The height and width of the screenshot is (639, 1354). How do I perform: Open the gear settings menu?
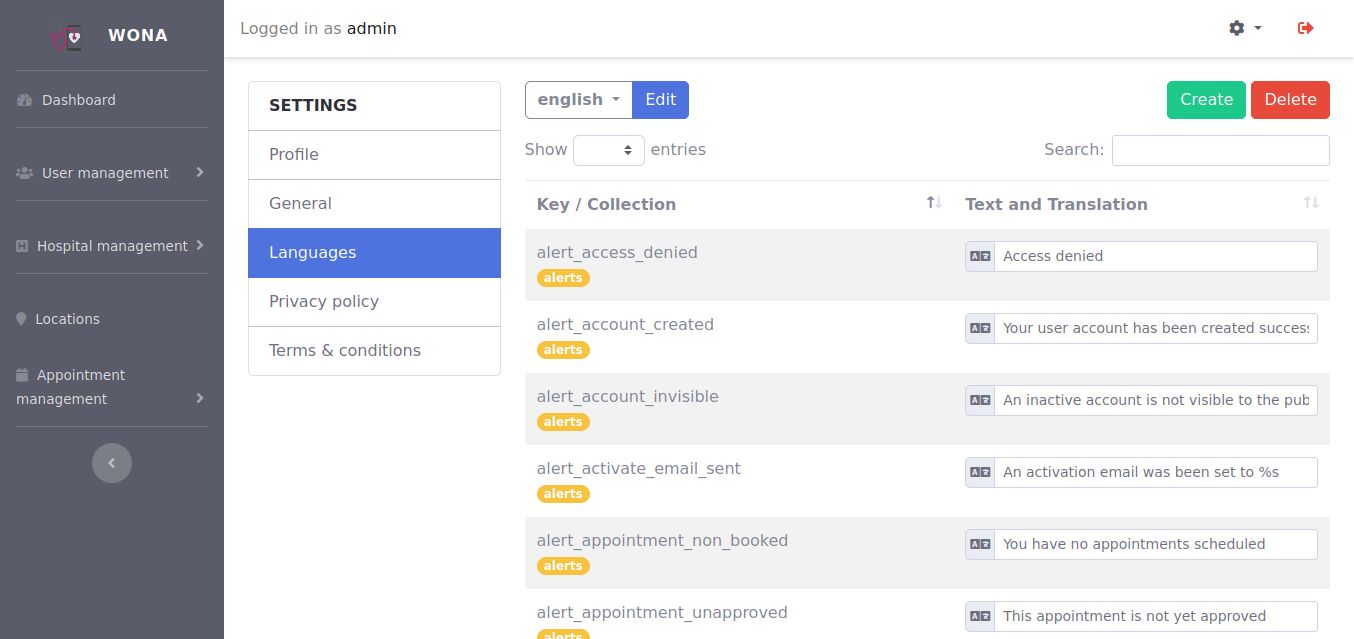[1244, 29]
